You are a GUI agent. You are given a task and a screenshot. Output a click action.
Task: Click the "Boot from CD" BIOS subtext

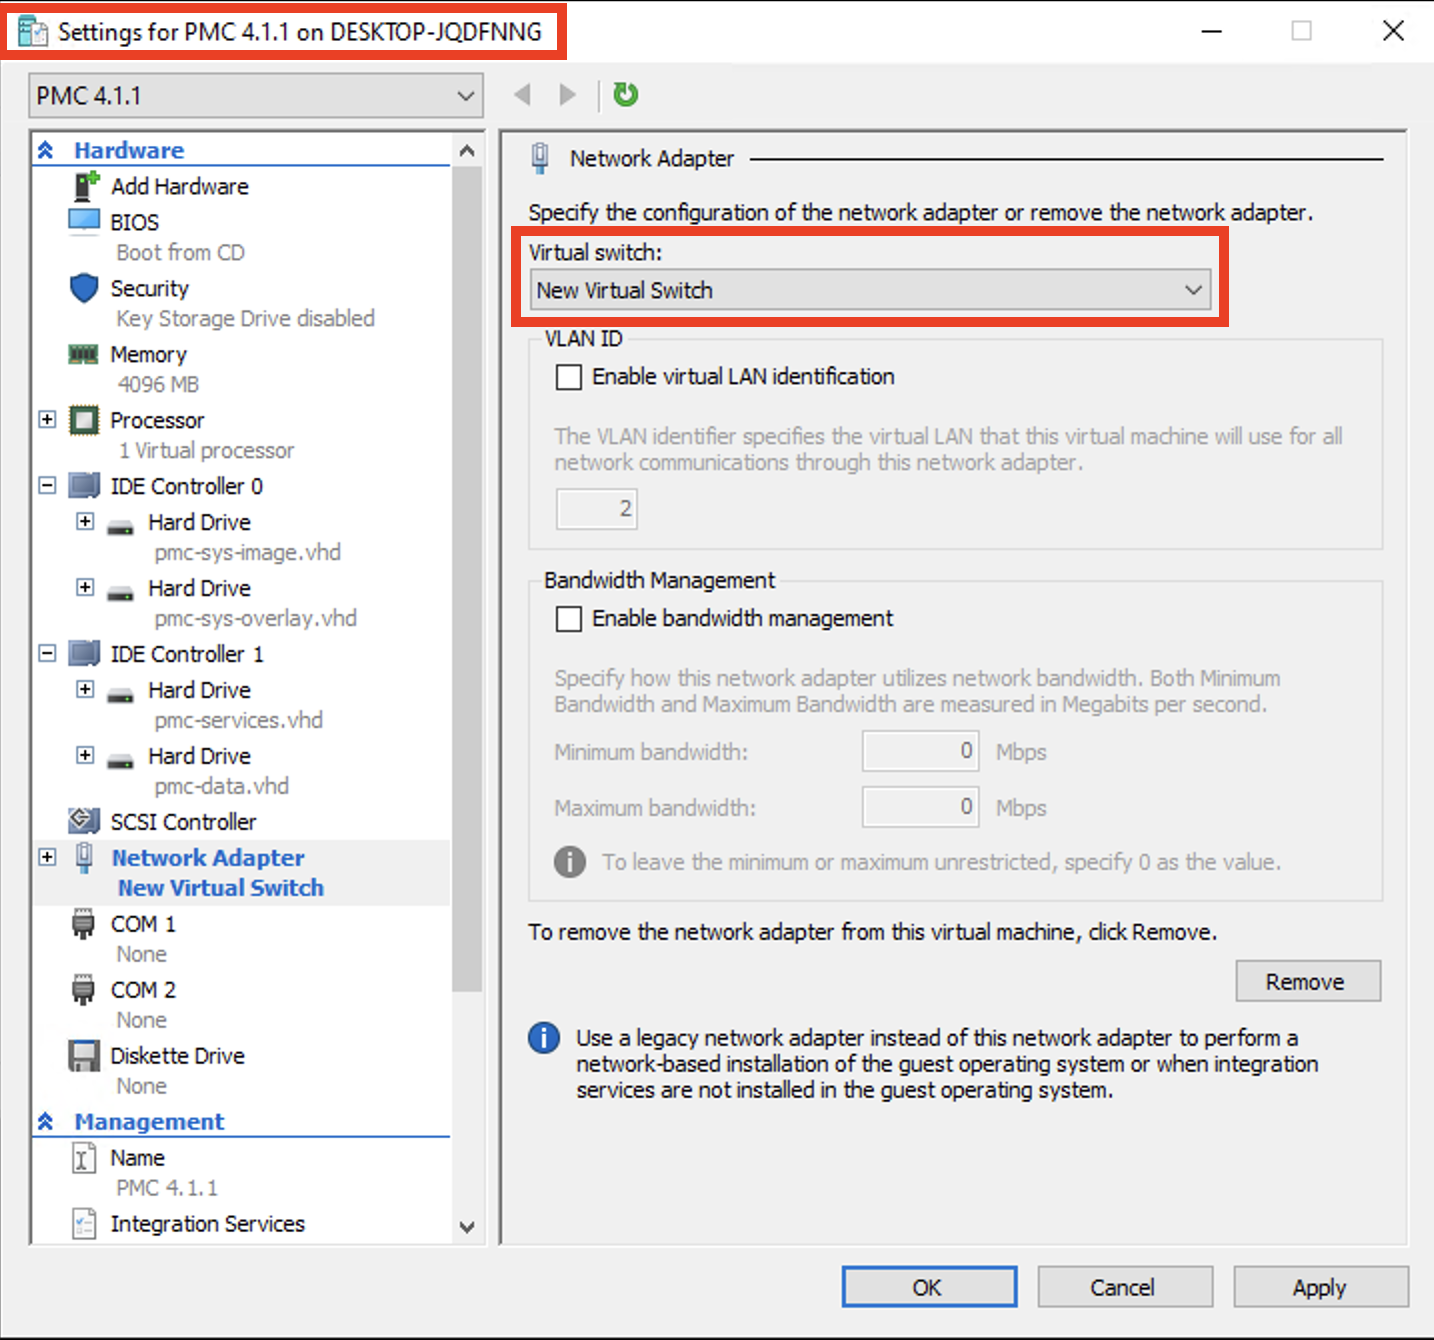tap(180, 252)
